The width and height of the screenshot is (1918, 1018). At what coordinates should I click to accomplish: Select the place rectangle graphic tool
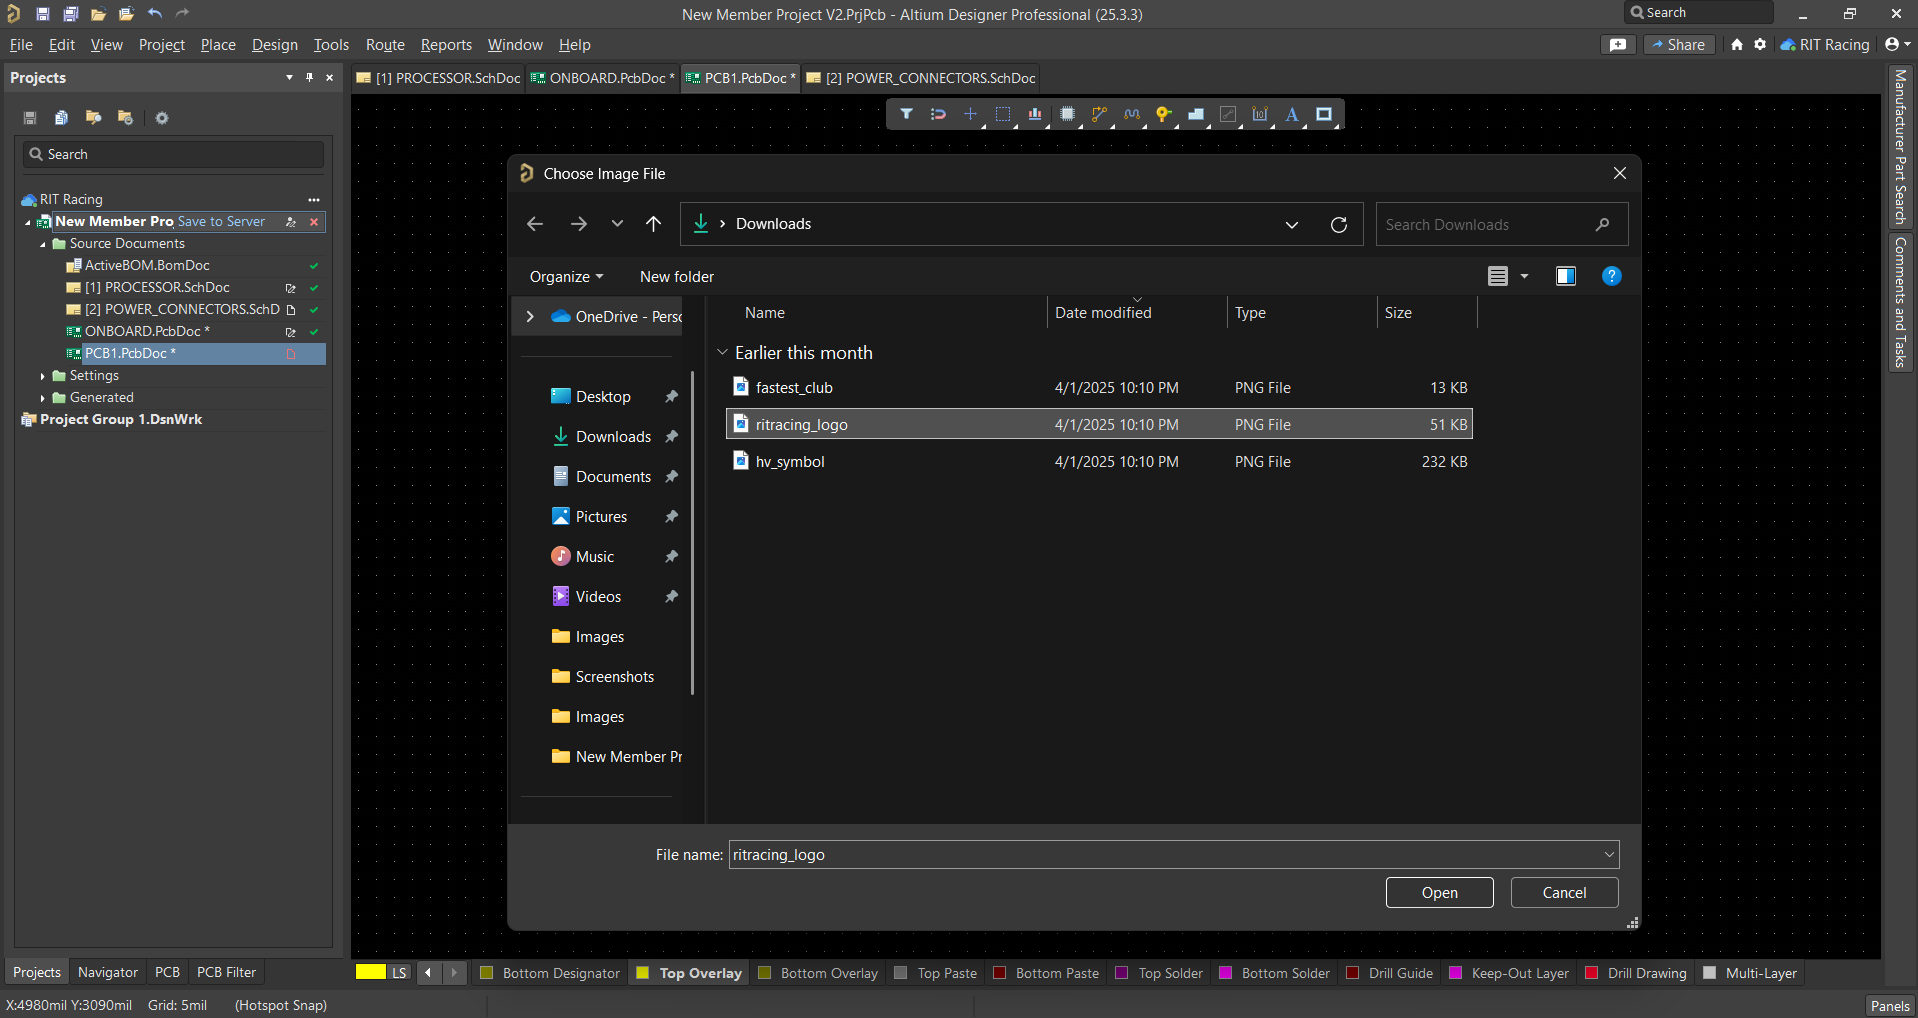1324,114
